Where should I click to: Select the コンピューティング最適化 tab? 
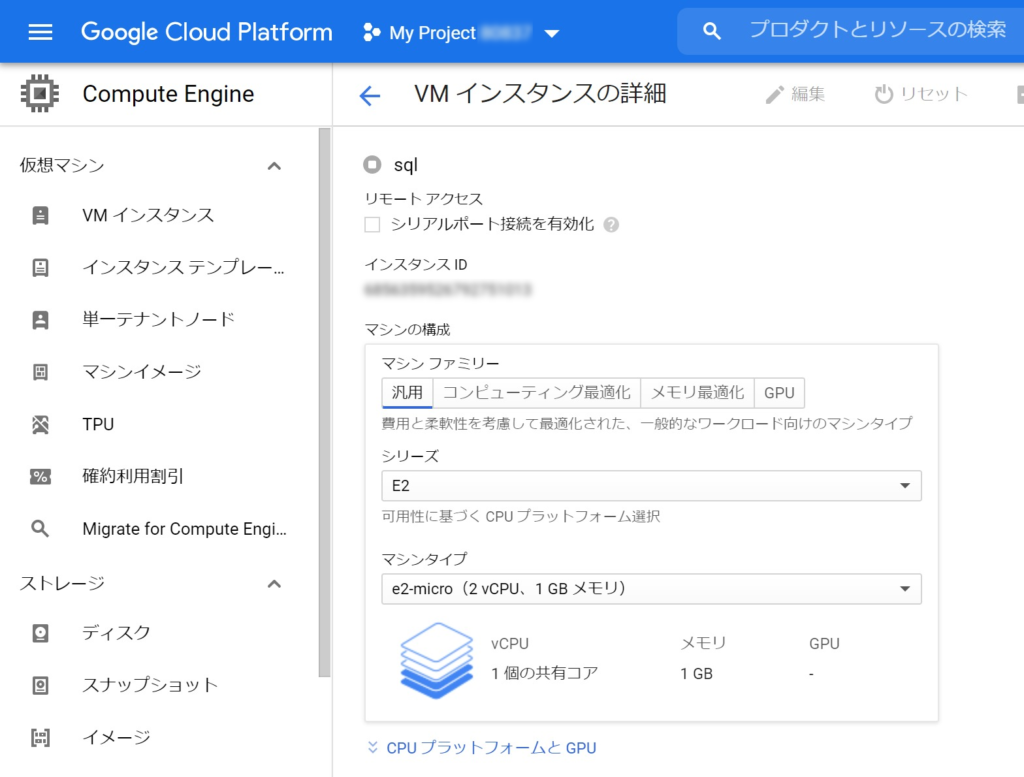[536, 393]
